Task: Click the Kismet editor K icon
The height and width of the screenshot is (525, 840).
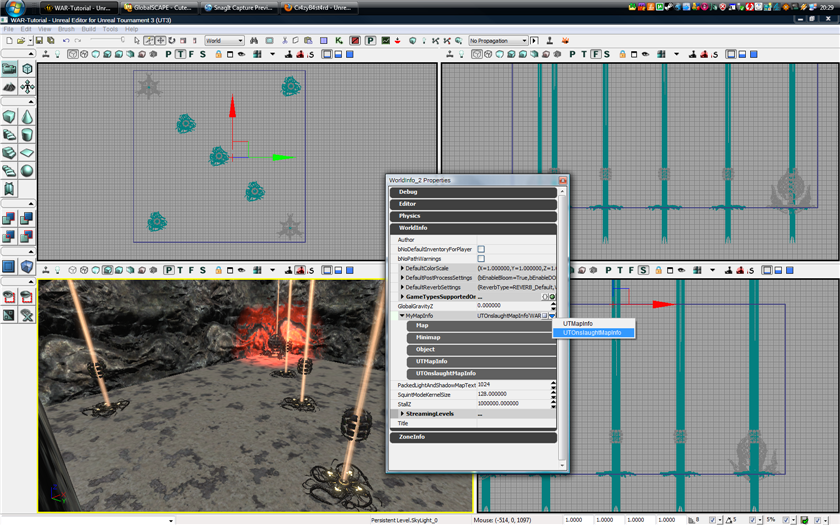Action: pyautogui.click(x=339, y=41)
